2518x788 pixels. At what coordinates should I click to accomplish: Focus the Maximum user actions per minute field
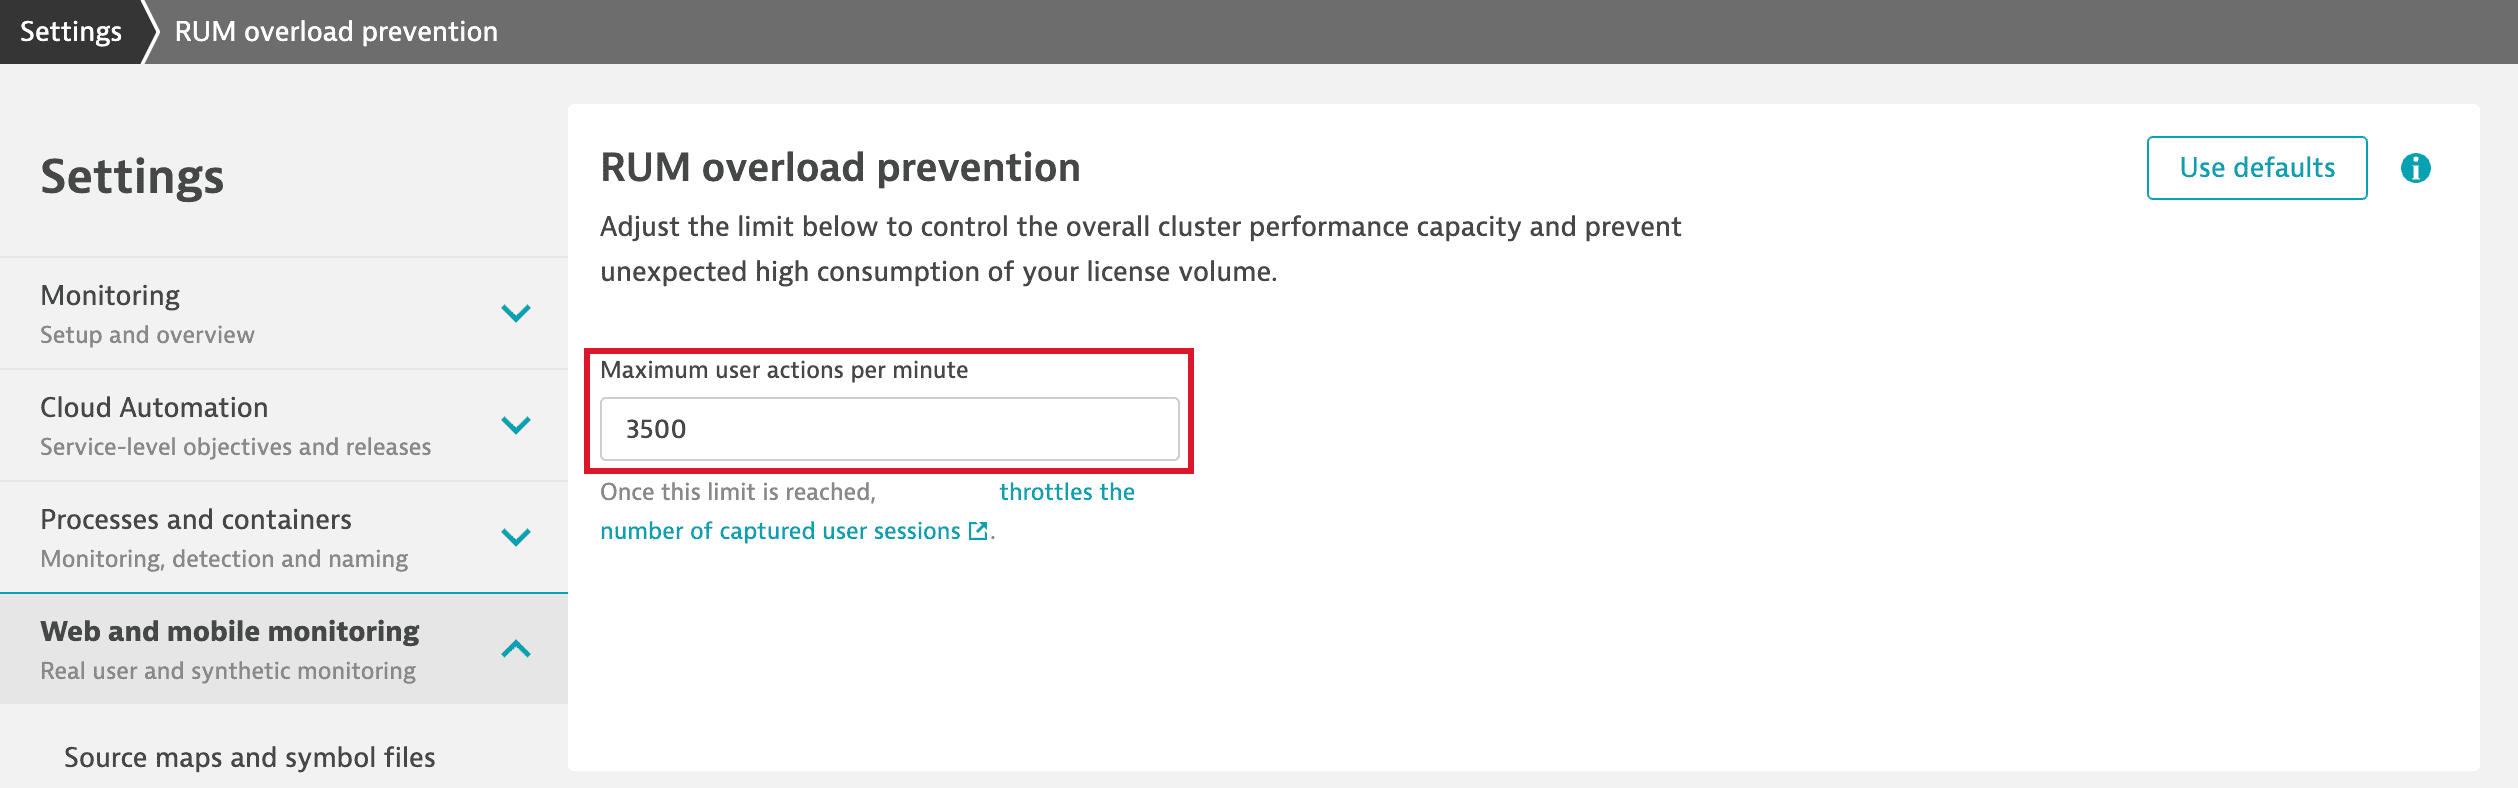pyautogui.click(x=889, y=429)
